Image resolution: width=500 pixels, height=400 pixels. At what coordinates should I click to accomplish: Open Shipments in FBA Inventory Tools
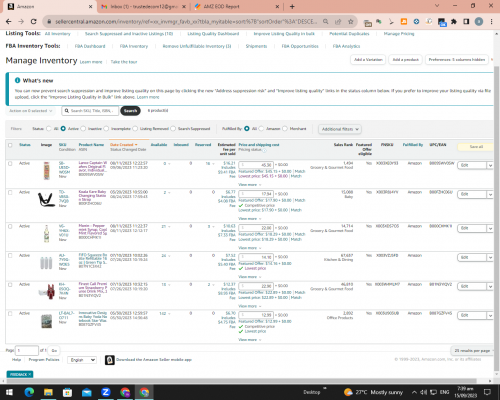[x=256, y=46]
